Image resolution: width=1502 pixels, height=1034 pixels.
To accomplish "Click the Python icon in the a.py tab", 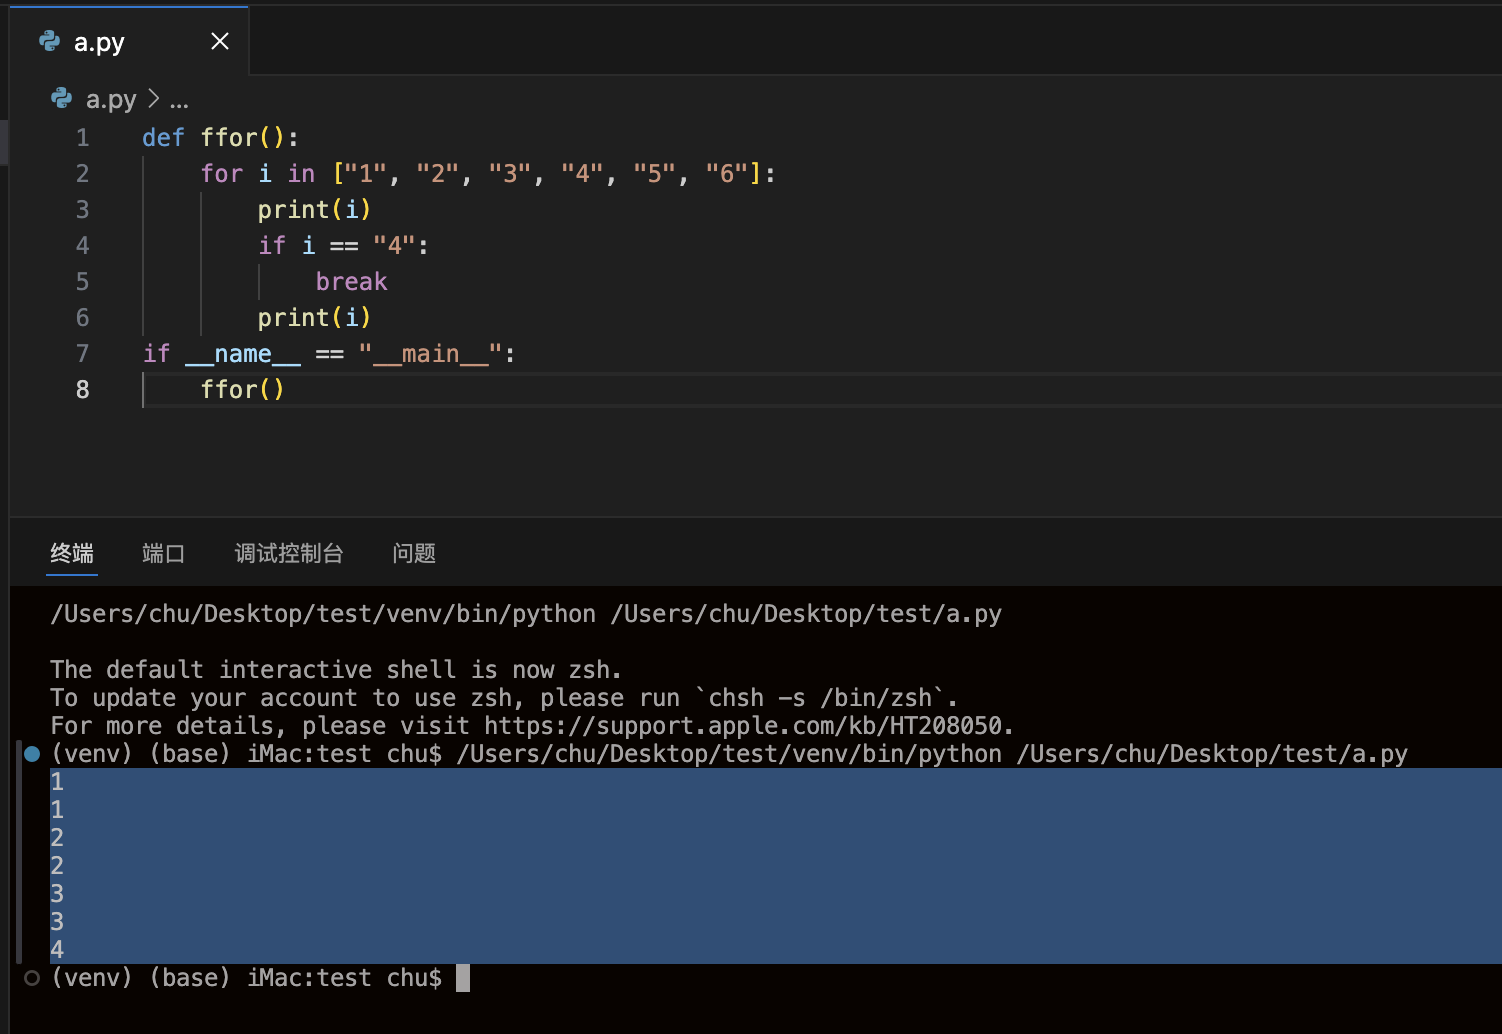I will tap(49, 41).
